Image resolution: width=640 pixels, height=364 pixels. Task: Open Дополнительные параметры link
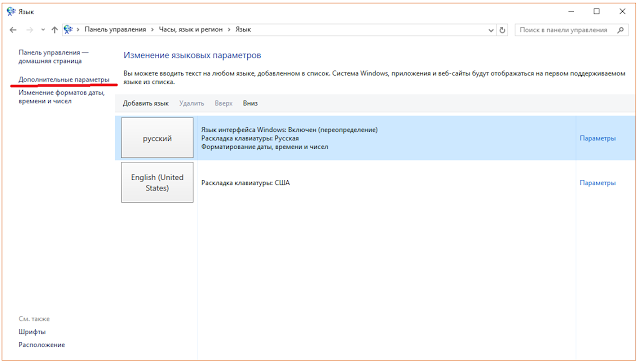pyautogui.click(x=64, y=80)
